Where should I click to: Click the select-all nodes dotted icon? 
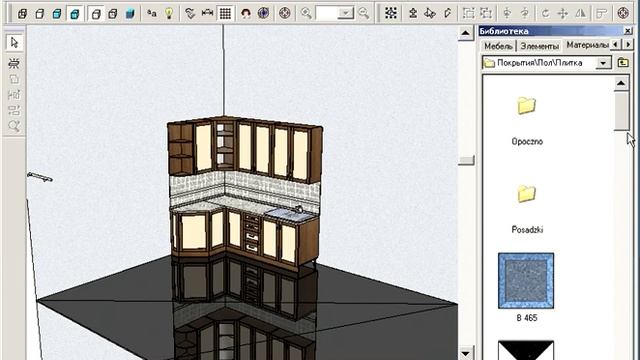(391, 13)
